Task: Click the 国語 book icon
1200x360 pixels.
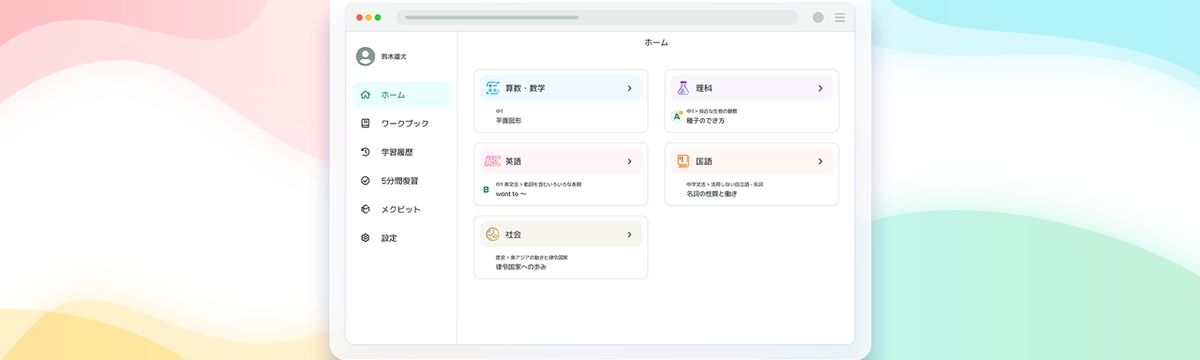Action: tap(683, 161)
